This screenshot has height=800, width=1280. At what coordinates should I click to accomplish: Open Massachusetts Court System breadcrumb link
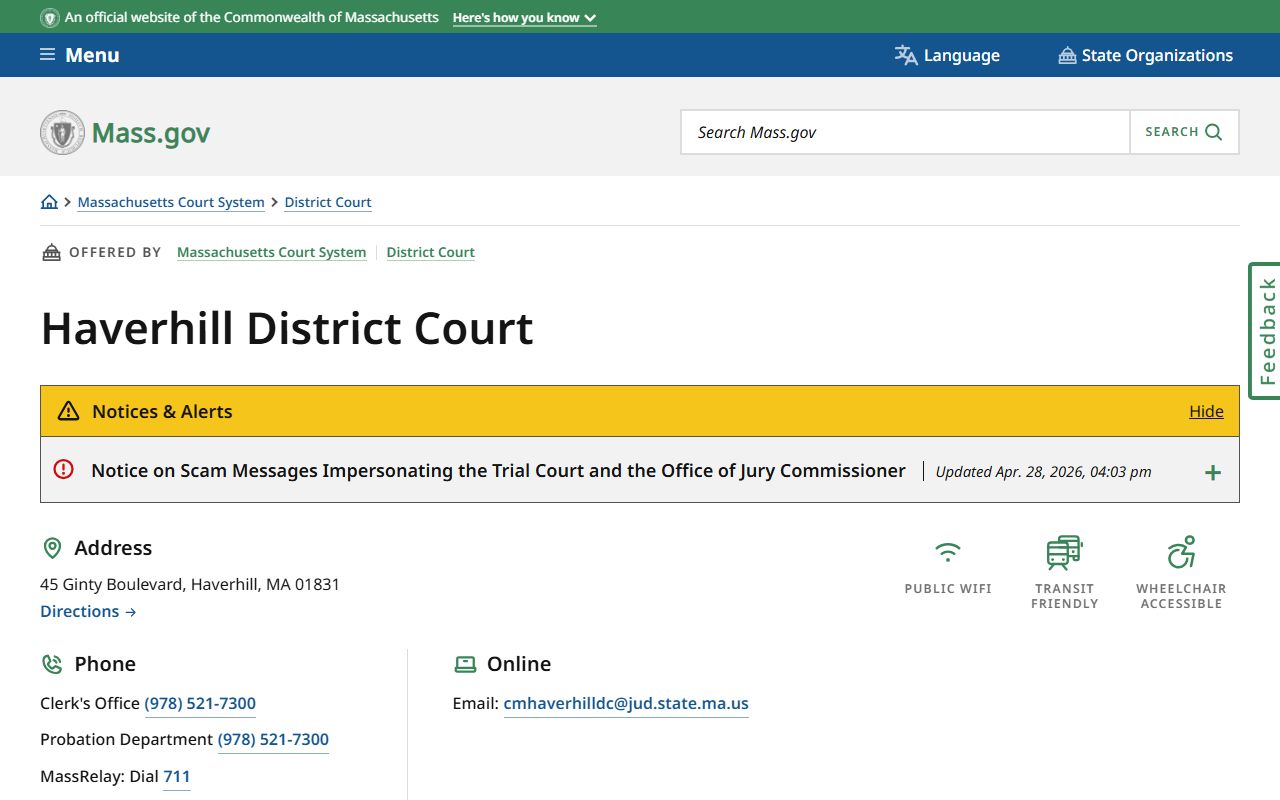pos(171,202)
